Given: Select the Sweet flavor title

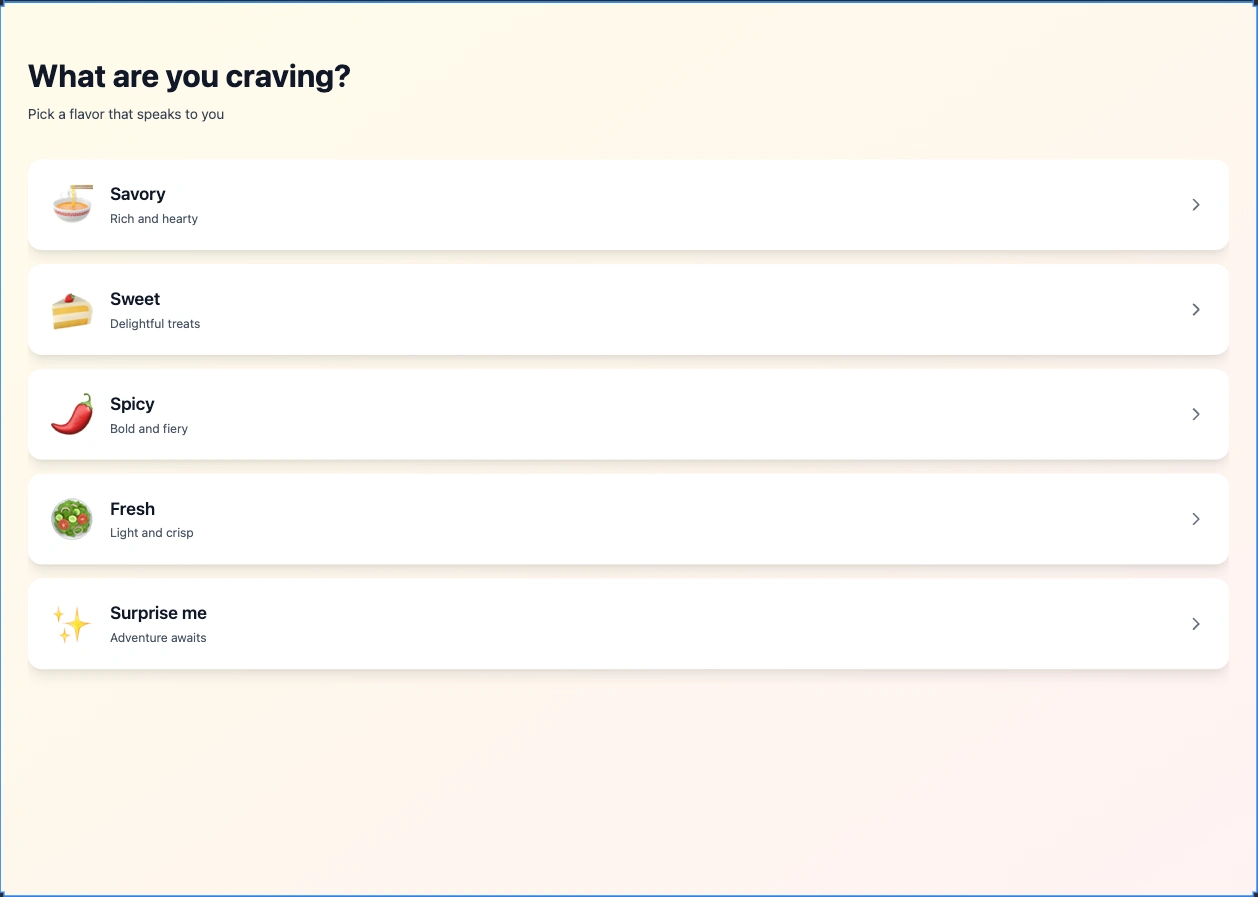Looking at the screenshot, I should (x=135, y=299).
